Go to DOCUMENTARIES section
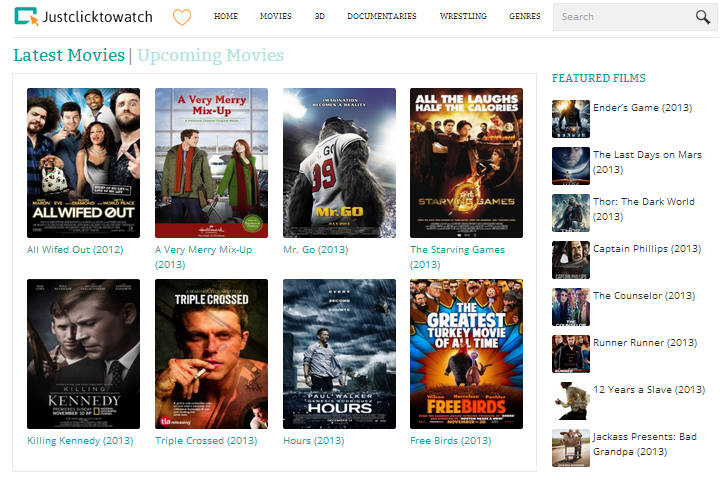This screenshot has width=722, height=477. click(x=382, y=16)
